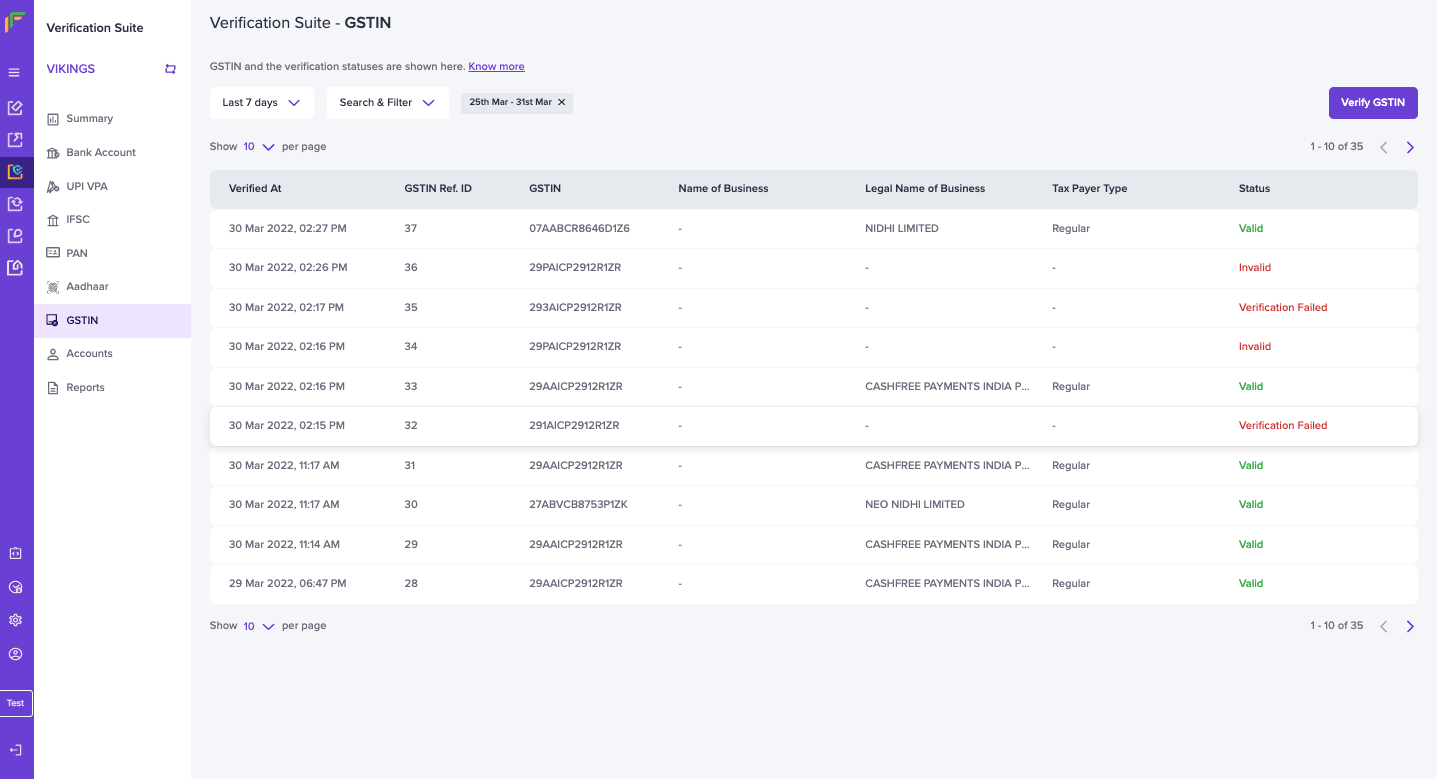The height and width of the screenshot is (779, 1437).
Task: Select the GSTIN sidebar item
Action: tap(112, 321)
